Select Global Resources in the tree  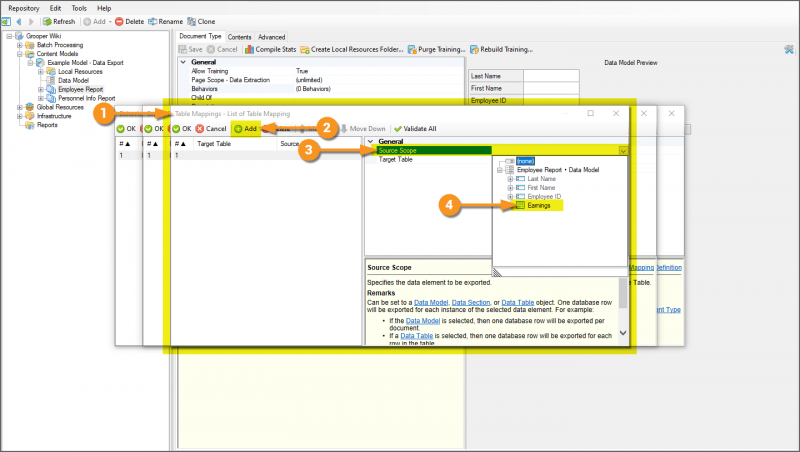click(x=60, y=107)
